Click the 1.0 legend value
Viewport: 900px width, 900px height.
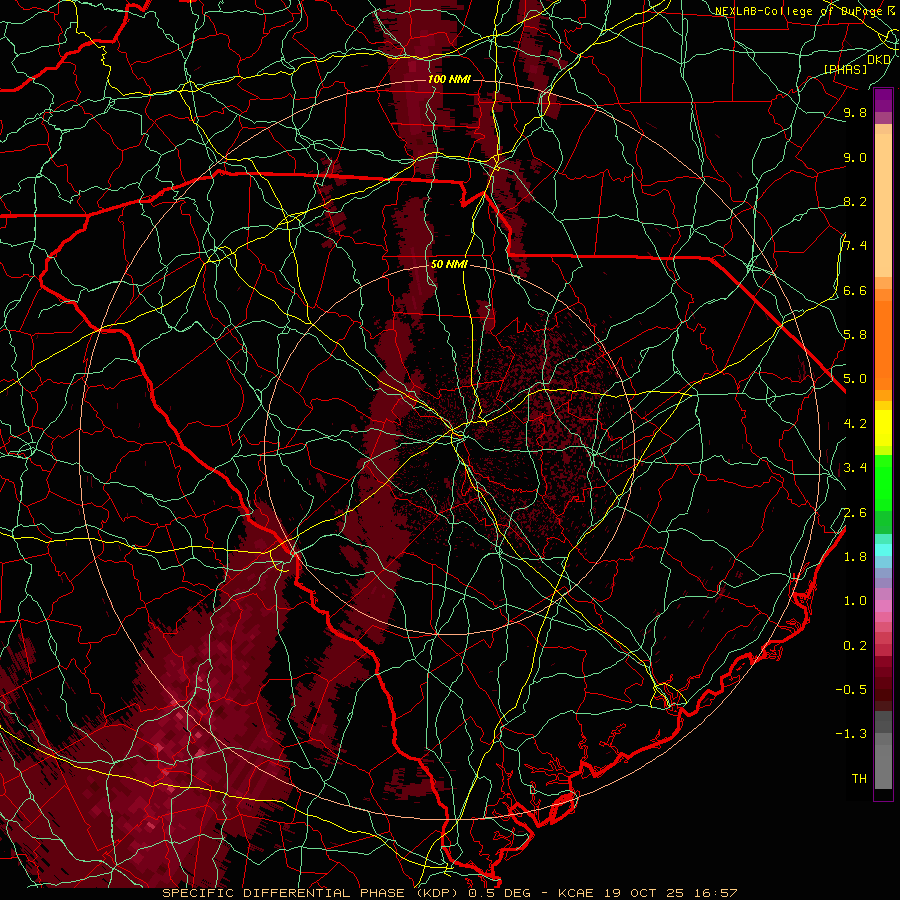point(855,600)
